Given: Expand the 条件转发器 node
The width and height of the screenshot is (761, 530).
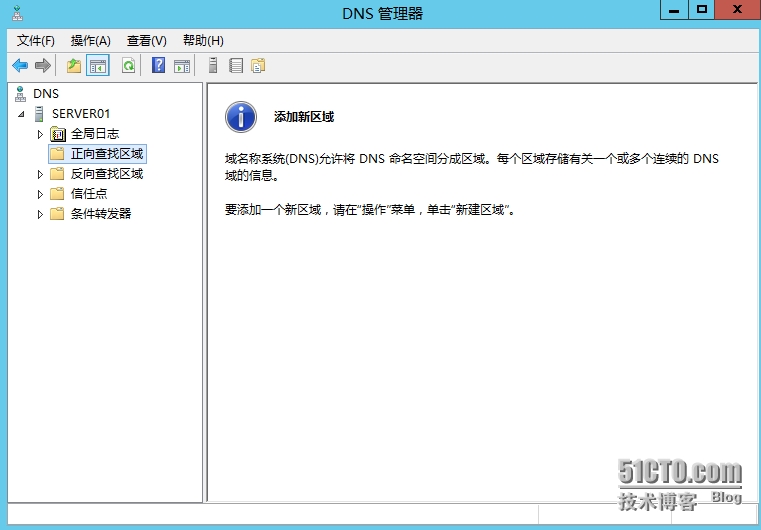Looking at the screenshot, I should 40,214.
